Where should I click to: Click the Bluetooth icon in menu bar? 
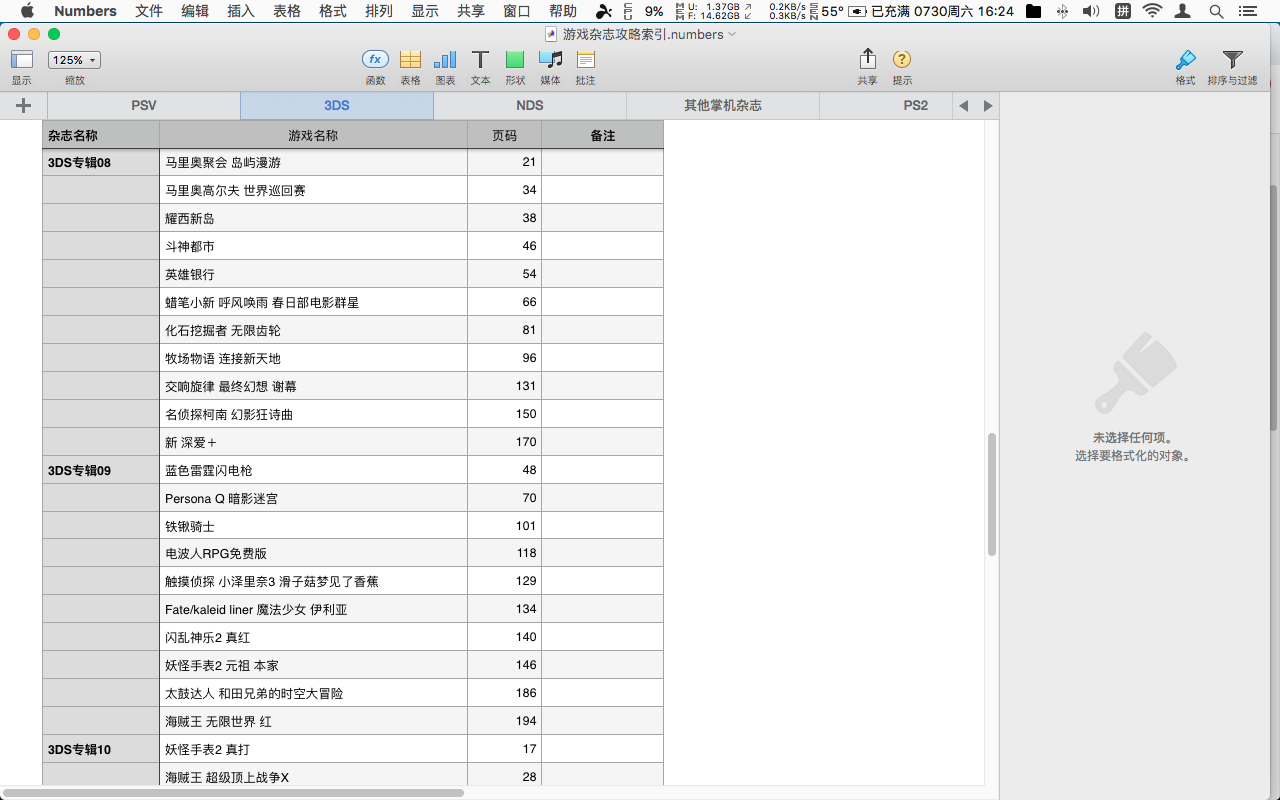point(1062,12)
